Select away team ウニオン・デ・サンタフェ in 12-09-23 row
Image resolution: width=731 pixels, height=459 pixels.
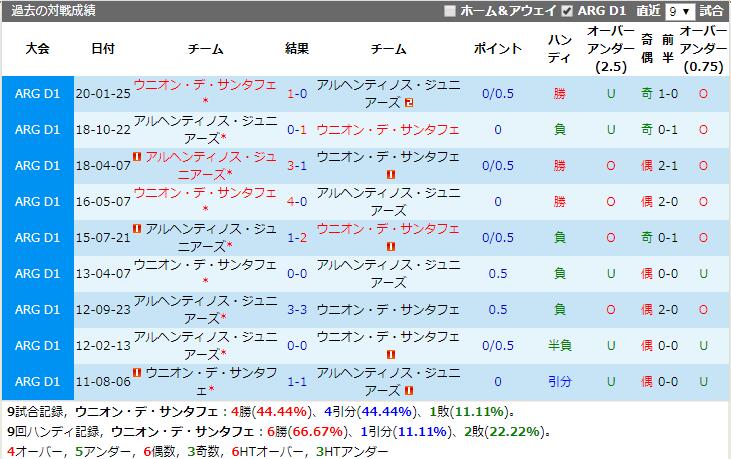click(x=388, y=309)
